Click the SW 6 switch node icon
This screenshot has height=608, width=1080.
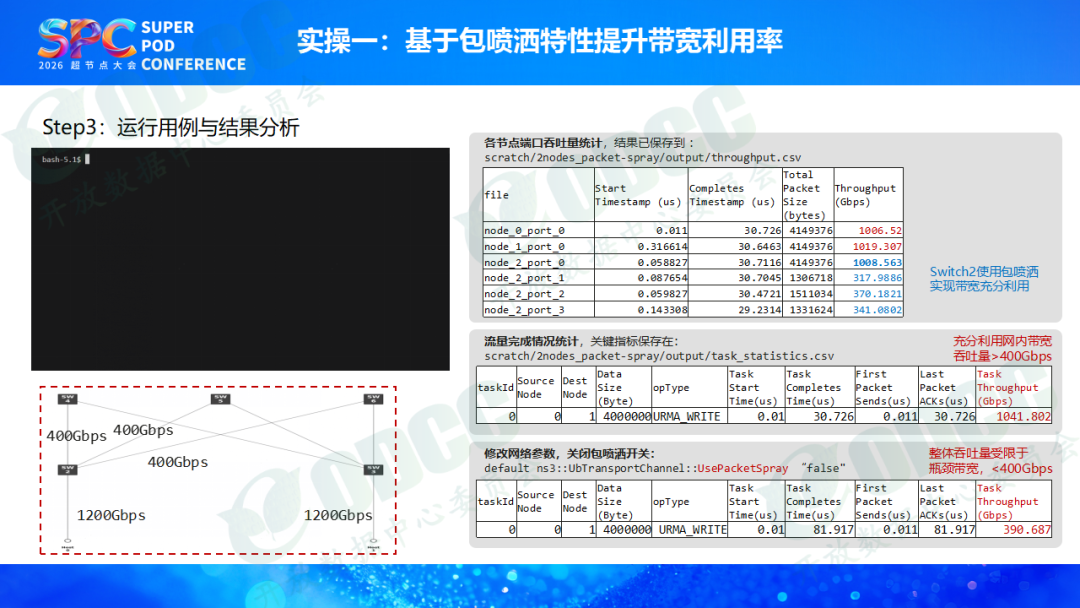[x=374, y=400]
